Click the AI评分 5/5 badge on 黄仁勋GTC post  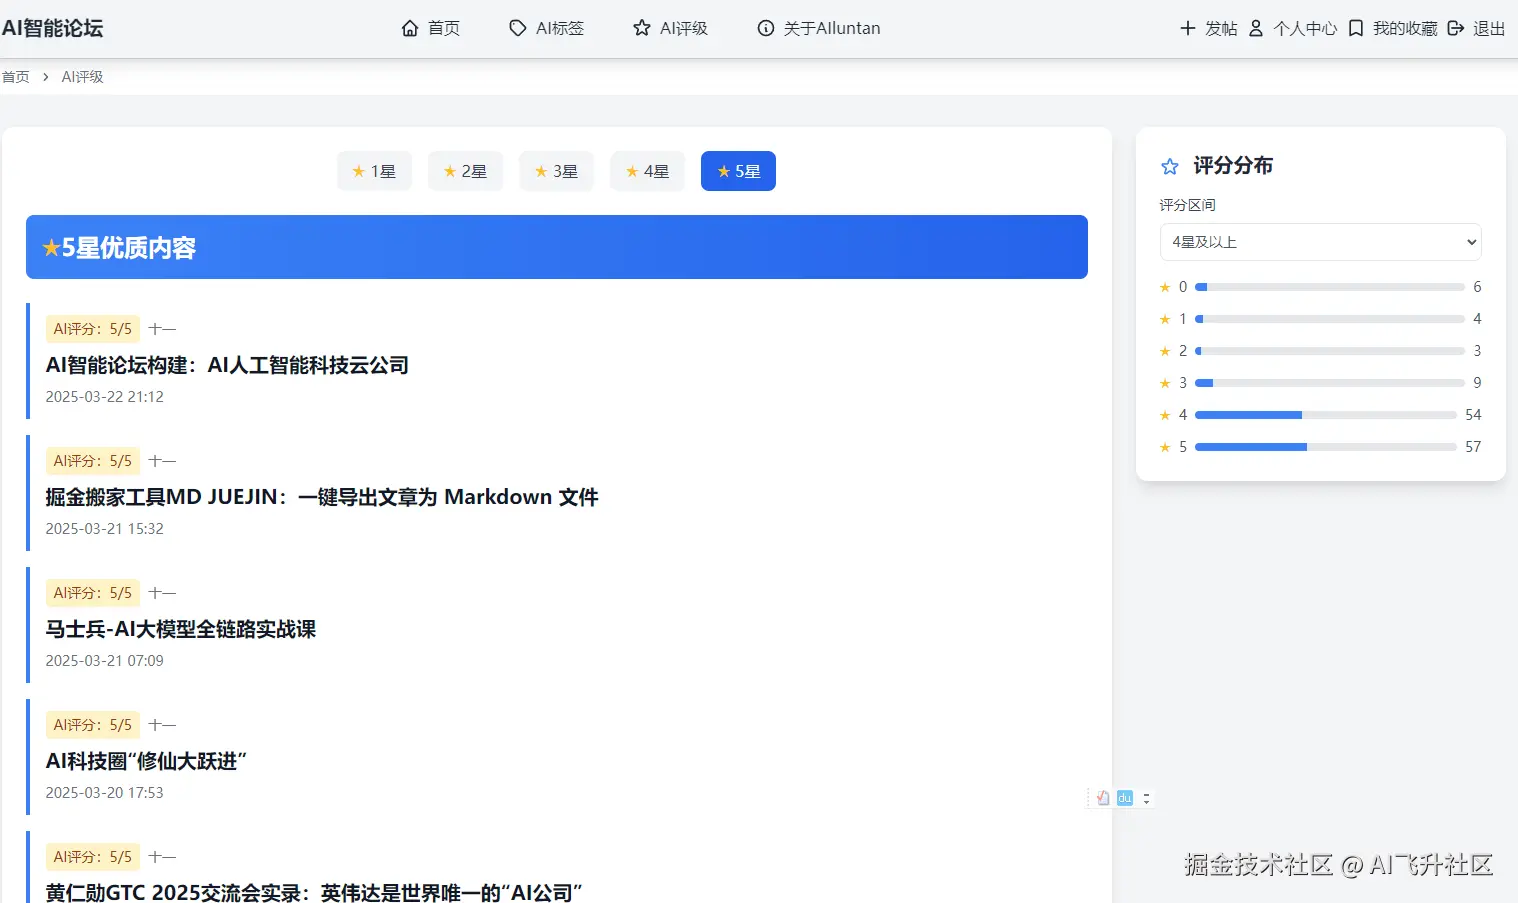tap(93, 857)
